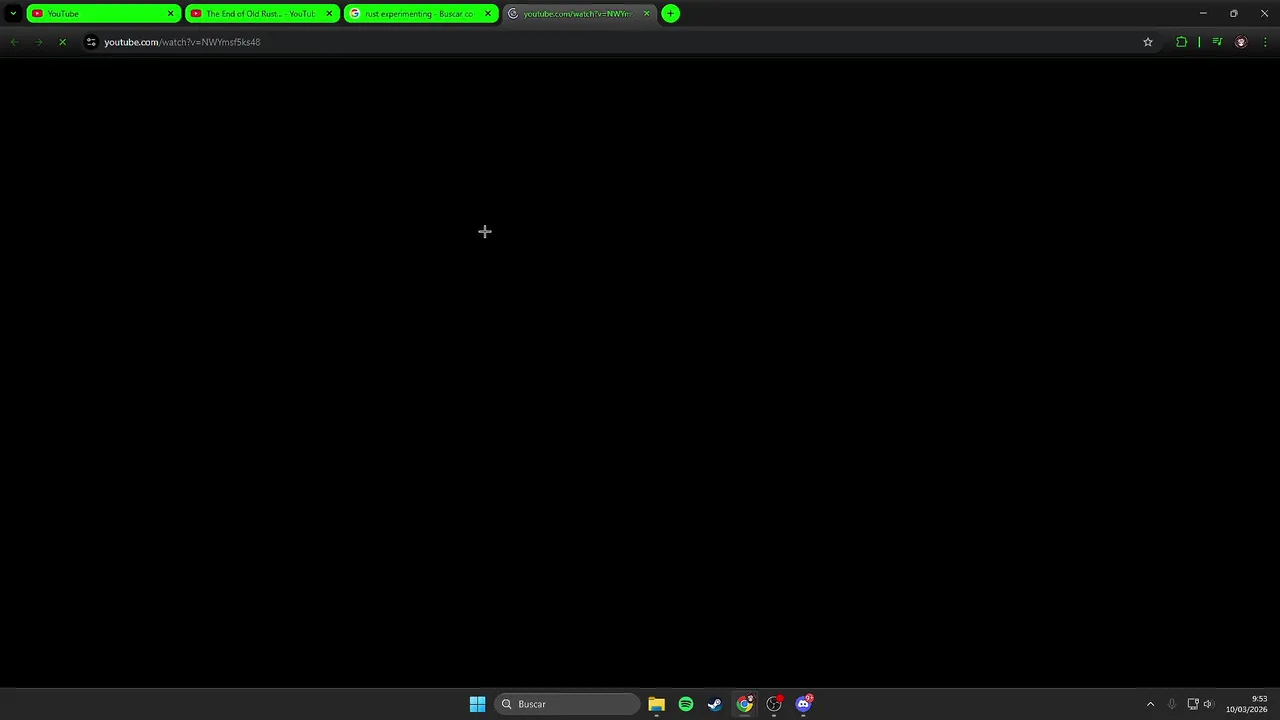Viewport: 1280px width, 720px height.
Task: Open The End of Old Rust tab
Action: click(262, 13)
